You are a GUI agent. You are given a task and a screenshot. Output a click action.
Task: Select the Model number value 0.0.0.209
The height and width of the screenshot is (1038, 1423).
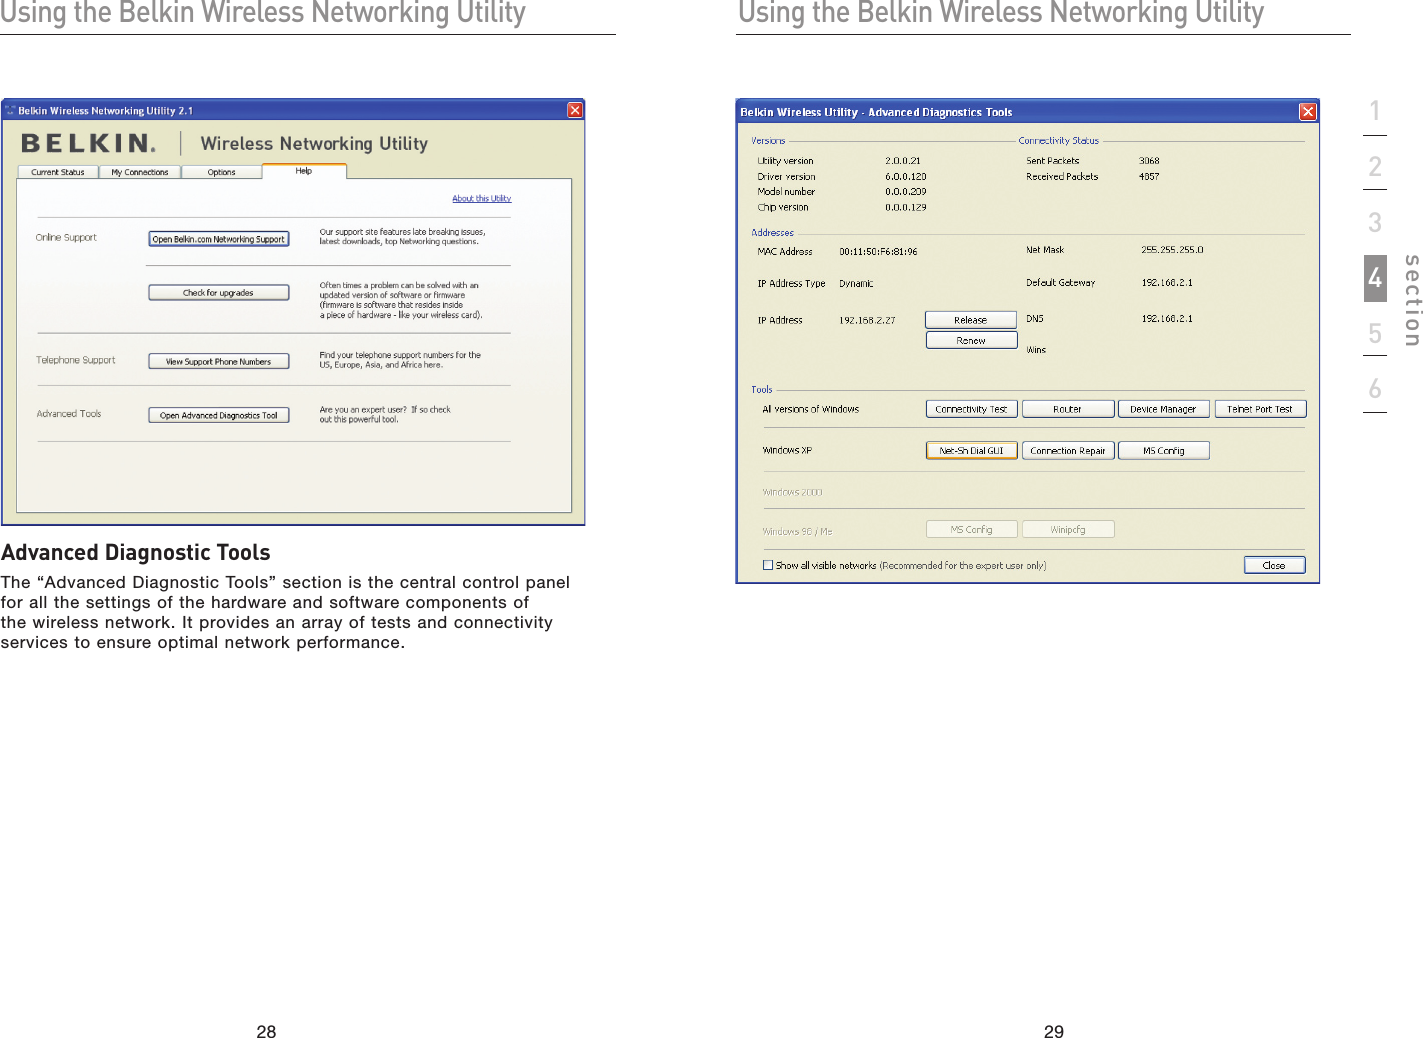pos(906,191)
